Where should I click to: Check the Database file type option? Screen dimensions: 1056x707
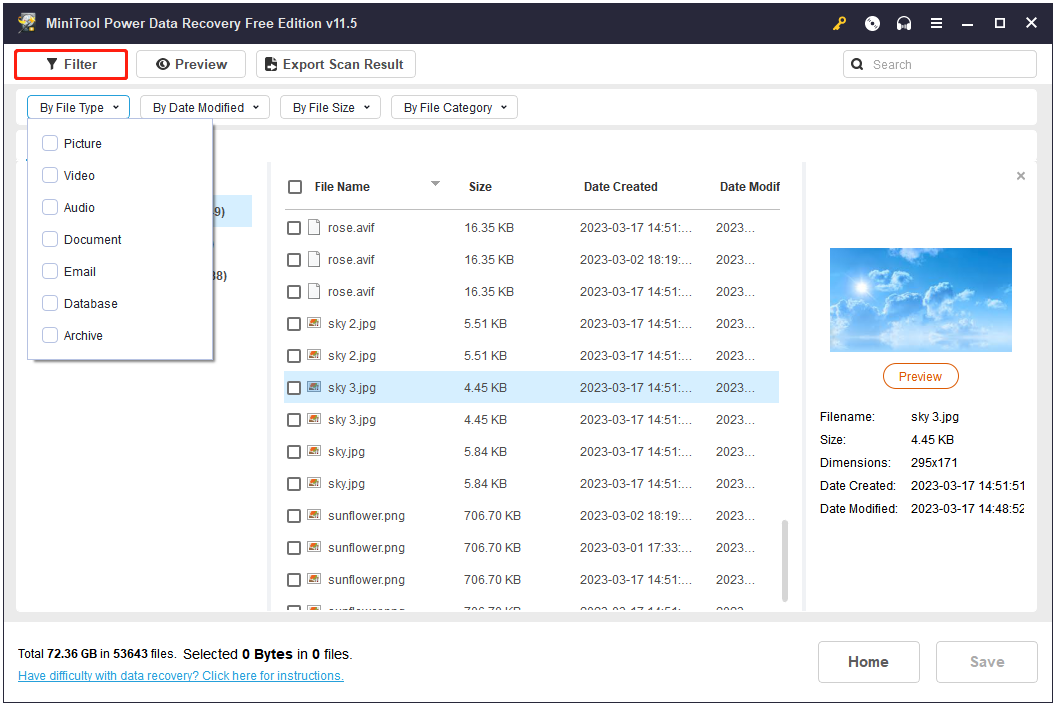(50, 303)
